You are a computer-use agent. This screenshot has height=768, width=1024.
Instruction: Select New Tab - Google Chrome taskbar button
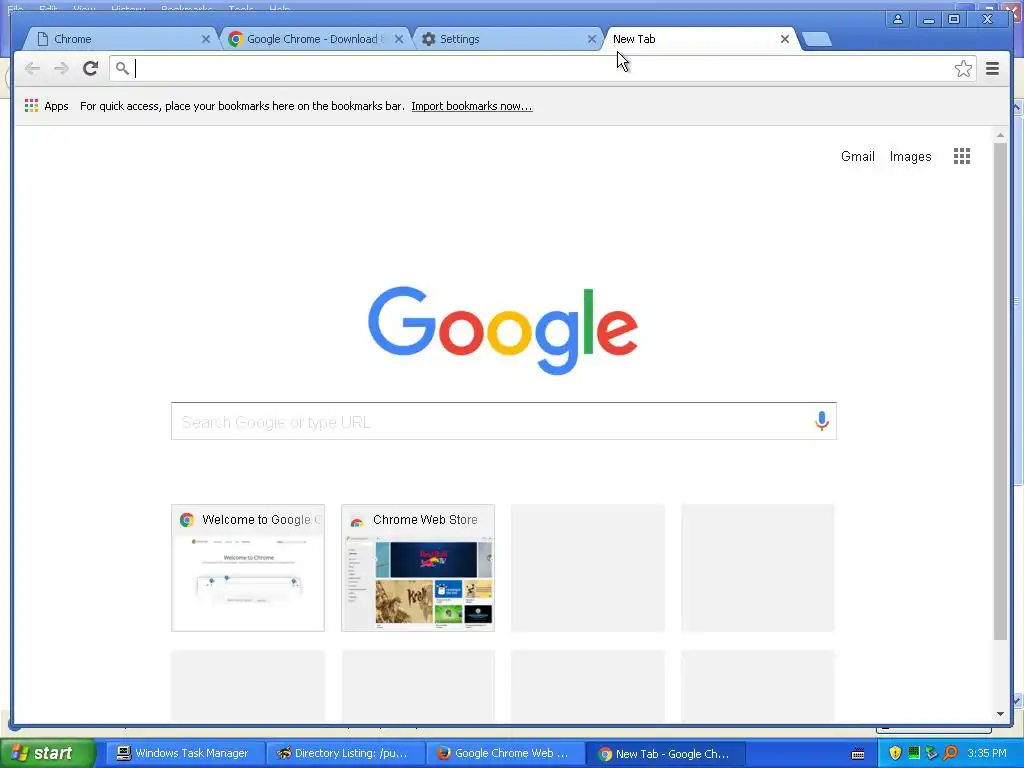click(x=665, y=753)
